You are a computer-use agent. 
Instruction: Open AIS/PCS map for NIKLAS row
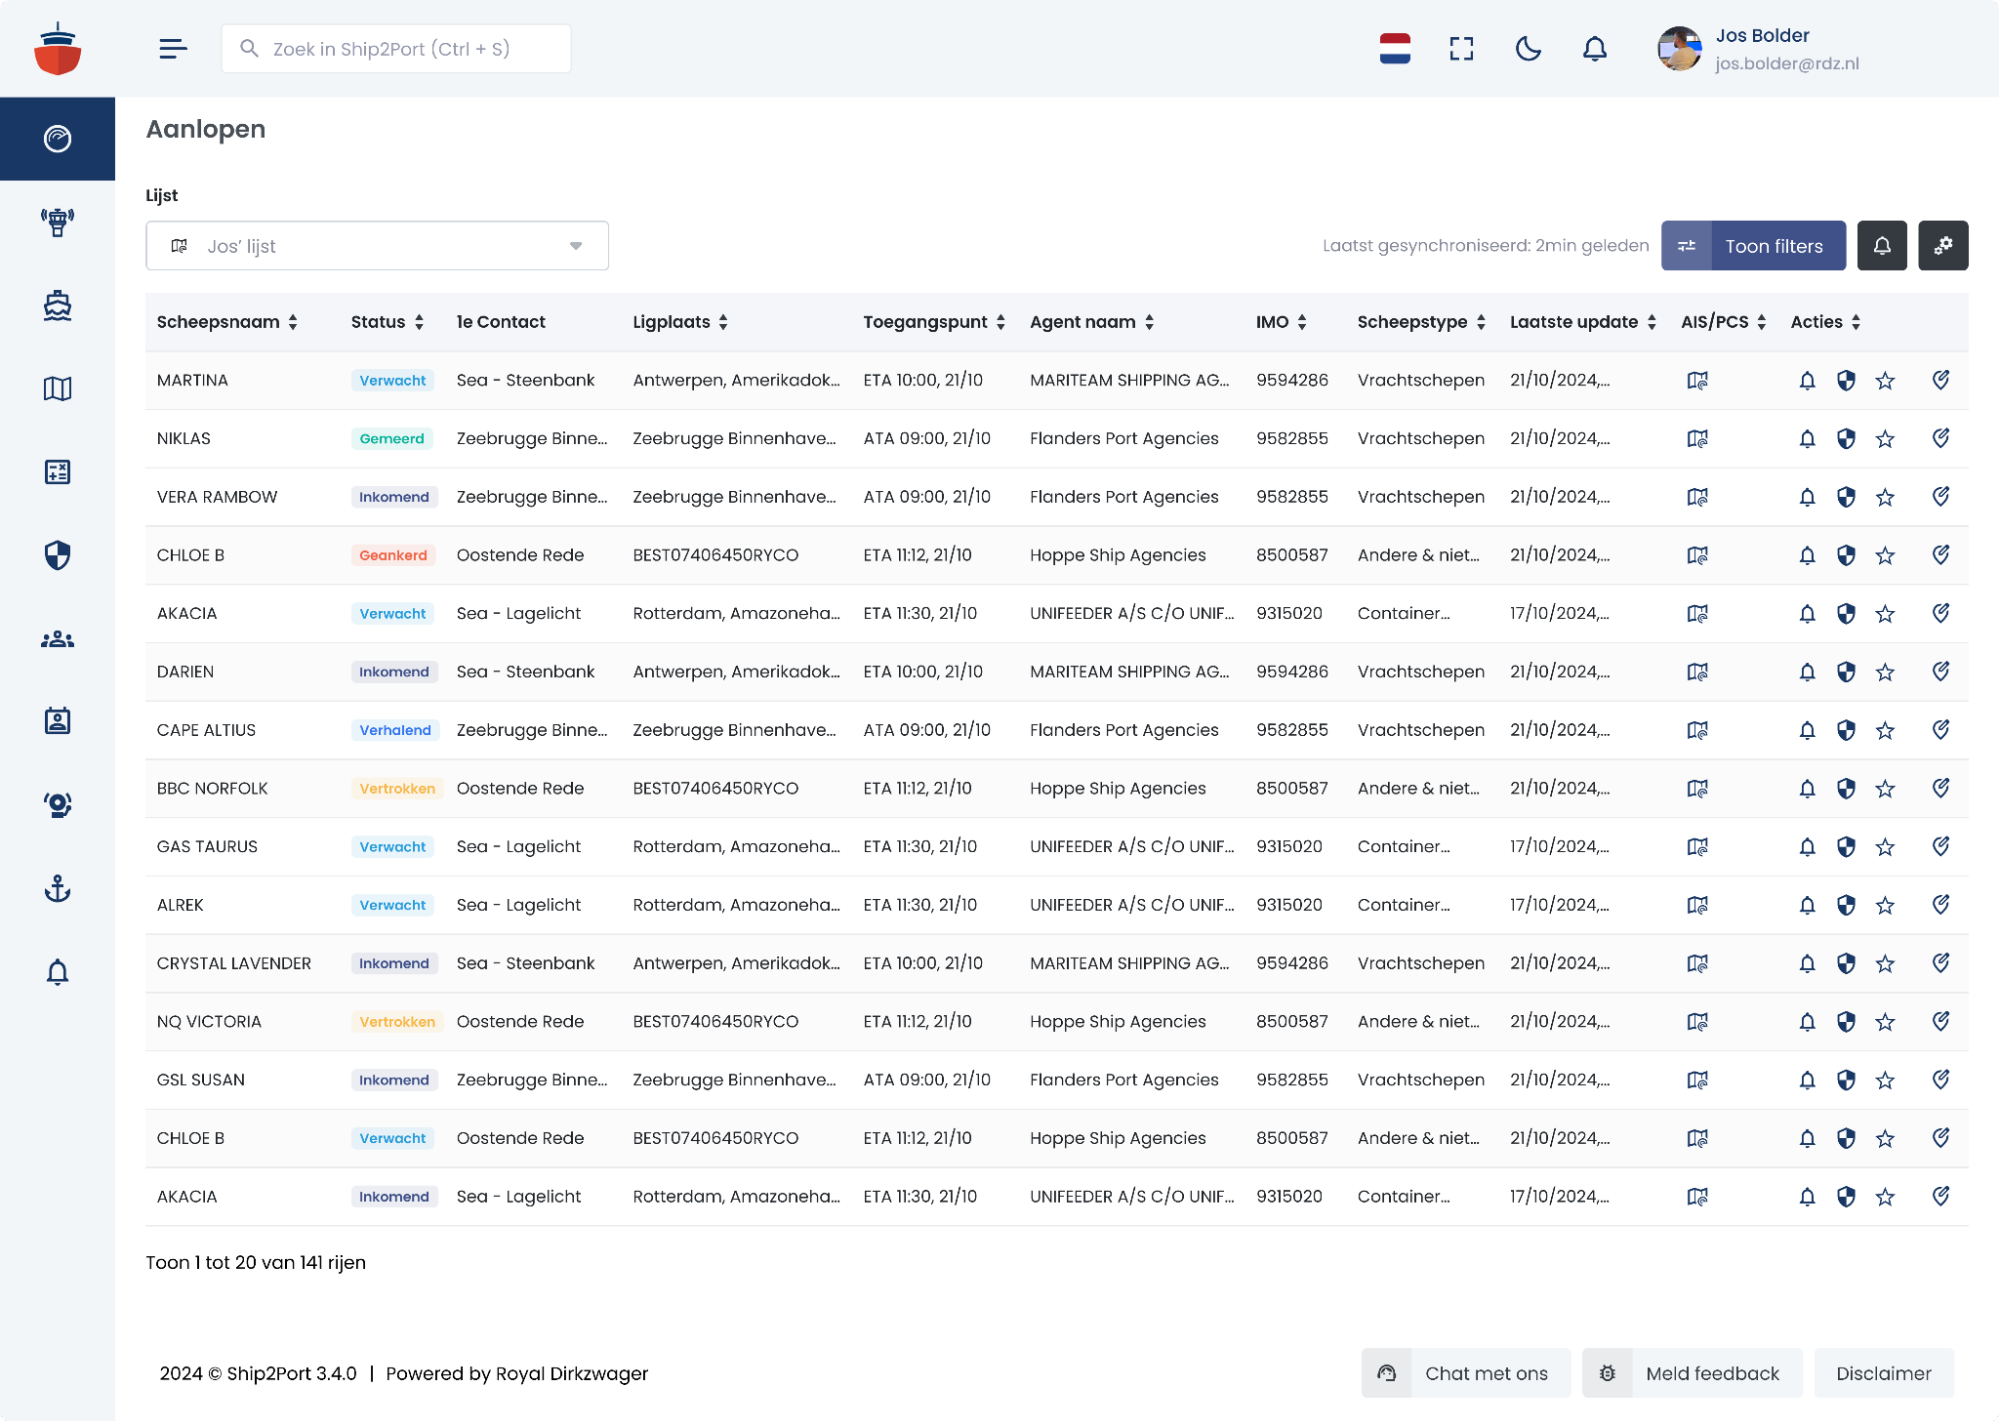point(1697,438)
